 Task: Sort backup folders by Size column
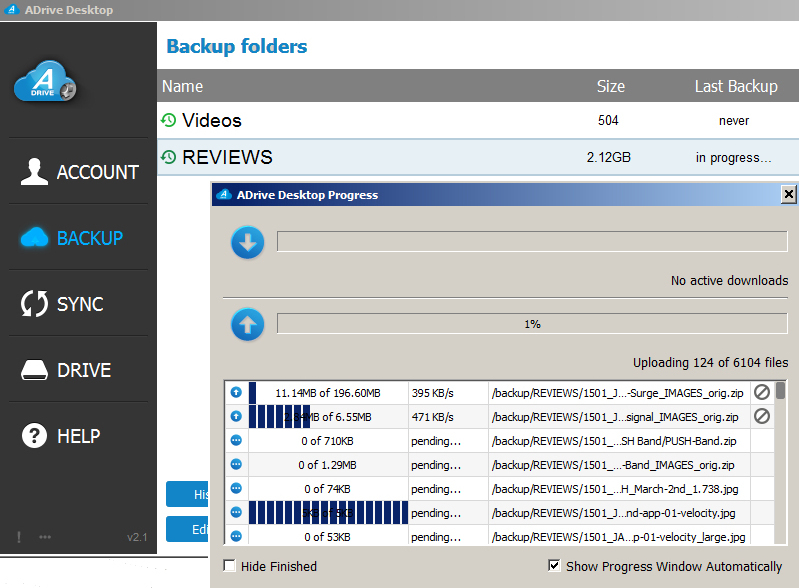point(610,86)
